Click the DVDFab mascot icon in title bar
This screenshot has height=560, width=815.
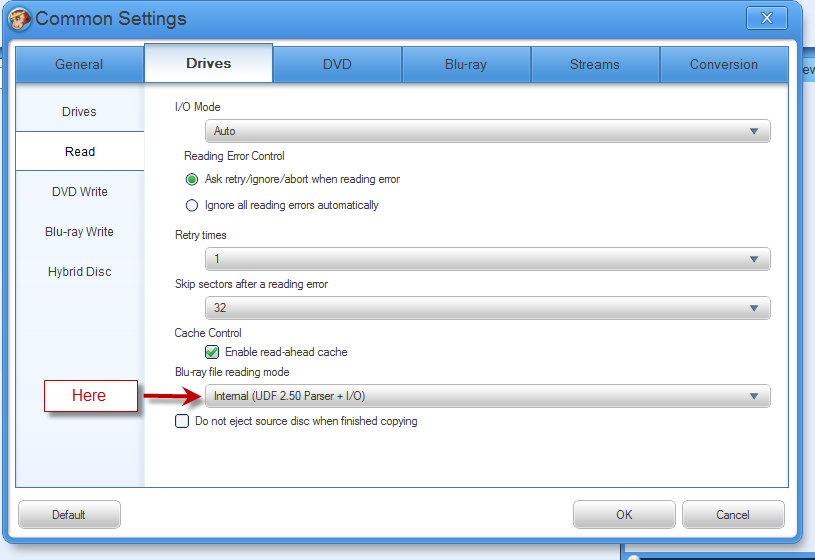(20, 19)
